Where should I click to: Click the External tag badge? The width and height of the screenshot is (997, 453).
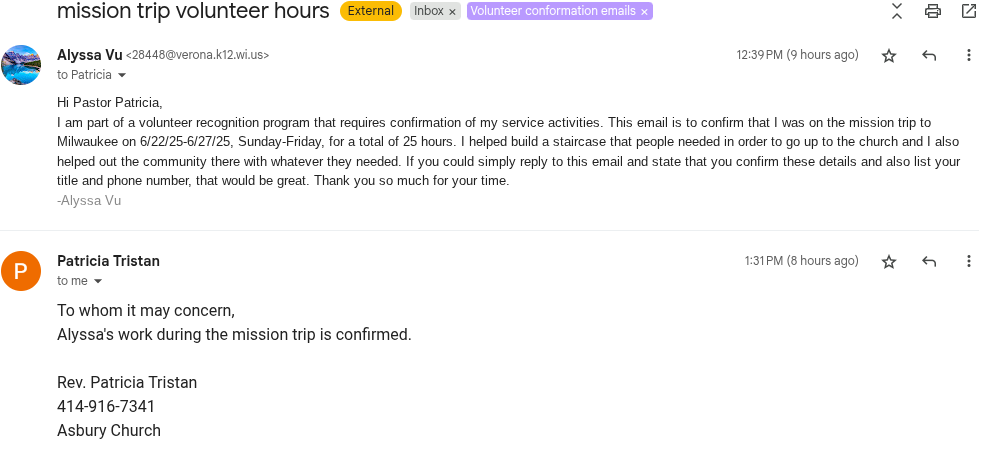[371, 11]
